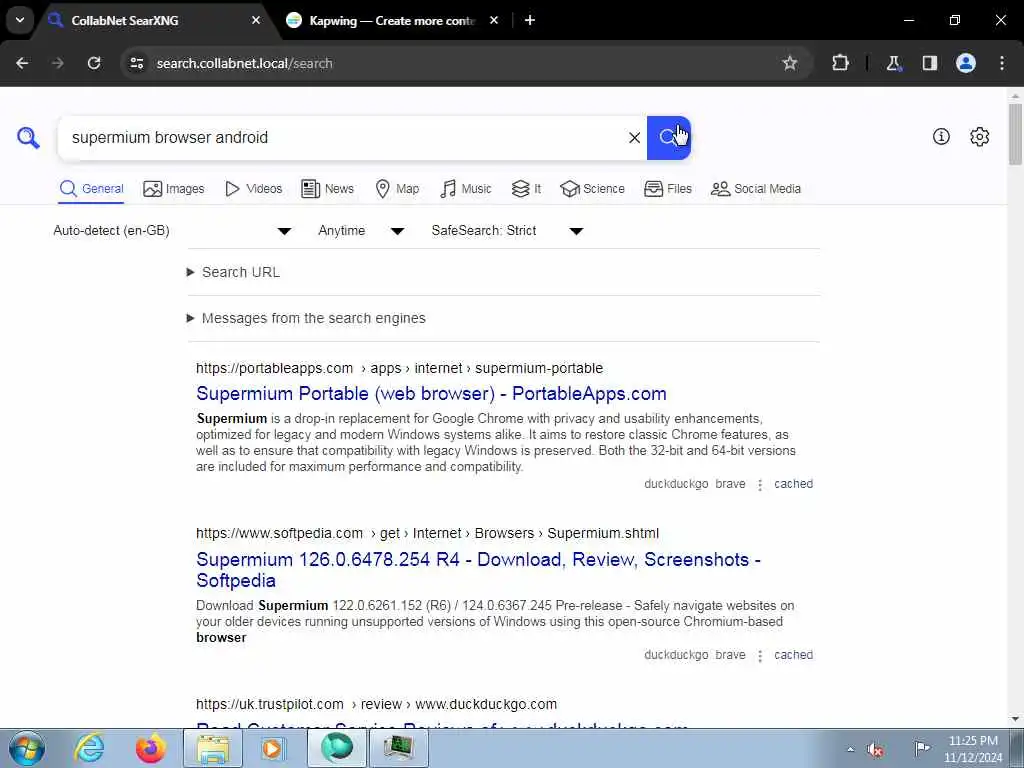Screen dimensions: 1024x768
Task: Open cached link for Softpedia result
Action: click(x=793, y=655)
